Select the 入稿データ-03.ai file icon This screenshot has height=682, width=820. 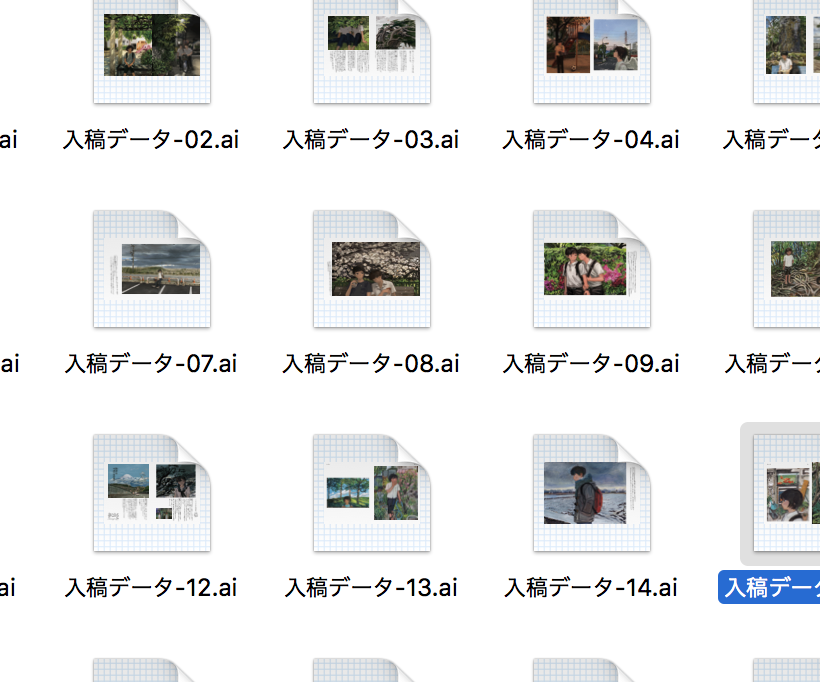tap(372, 51)
